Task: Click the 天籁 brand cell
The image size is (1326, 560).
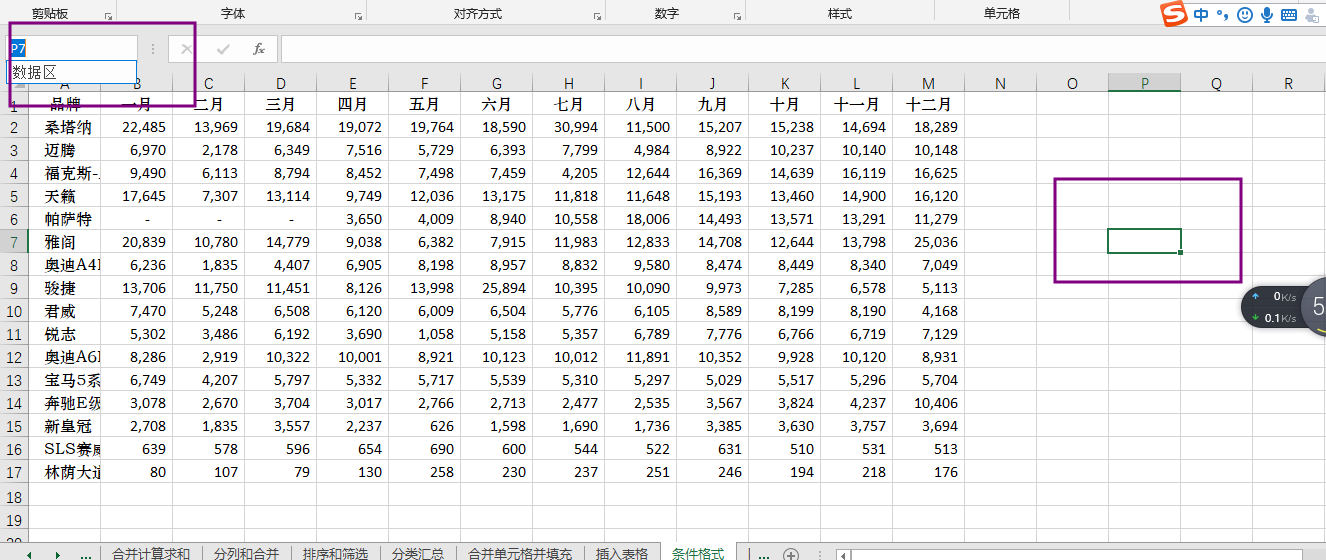Action: (65, 196)
